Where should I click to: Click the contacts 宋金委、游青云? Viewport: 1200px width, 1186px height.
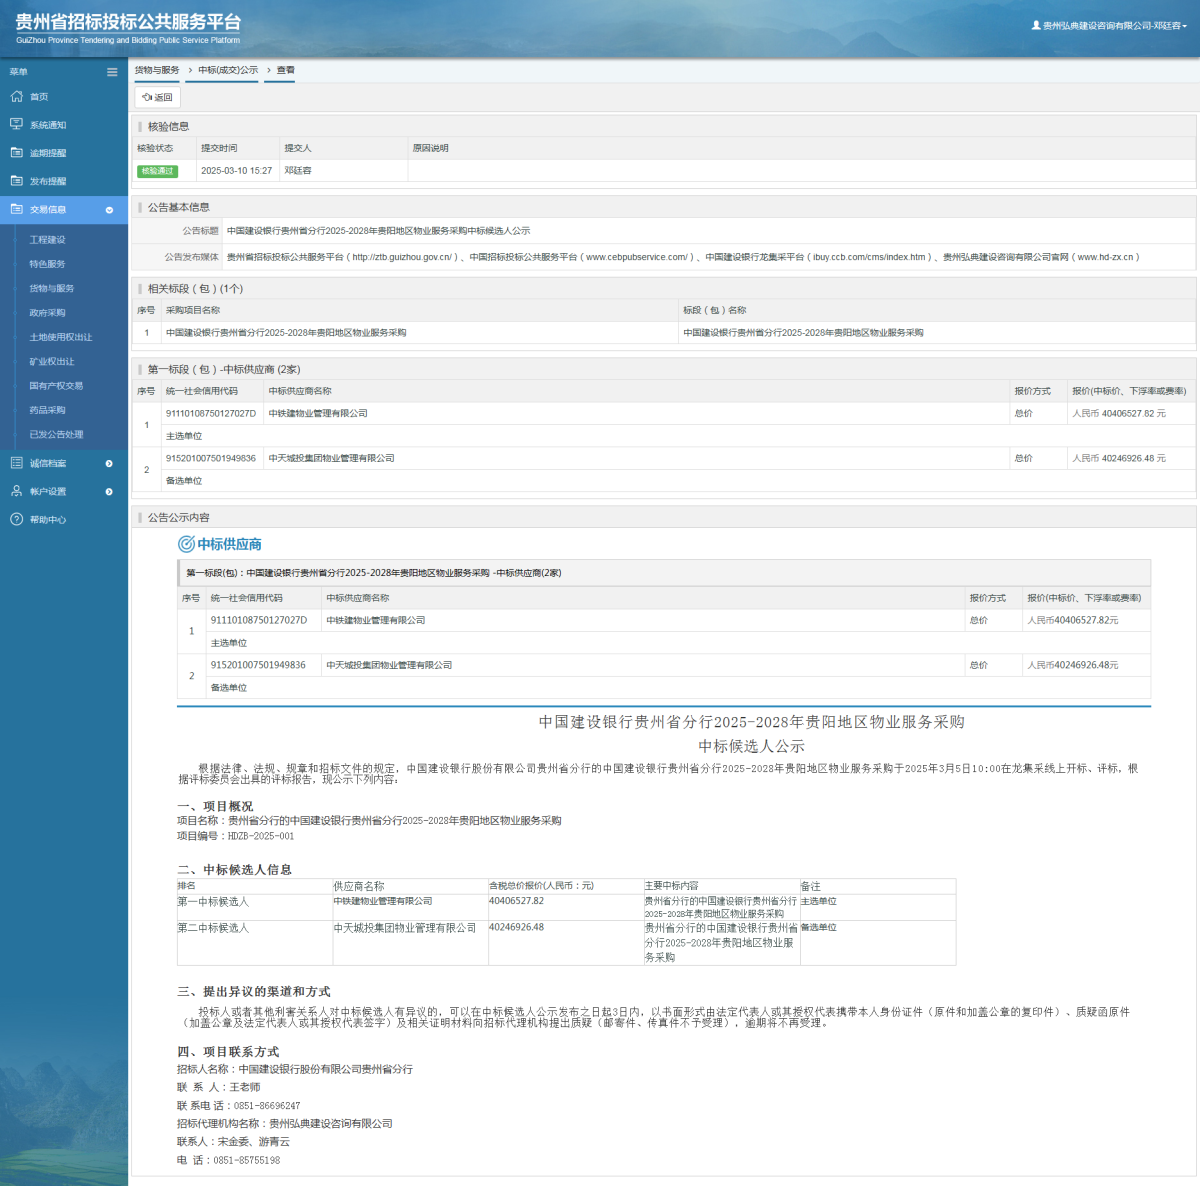(x=254, y=1142)
